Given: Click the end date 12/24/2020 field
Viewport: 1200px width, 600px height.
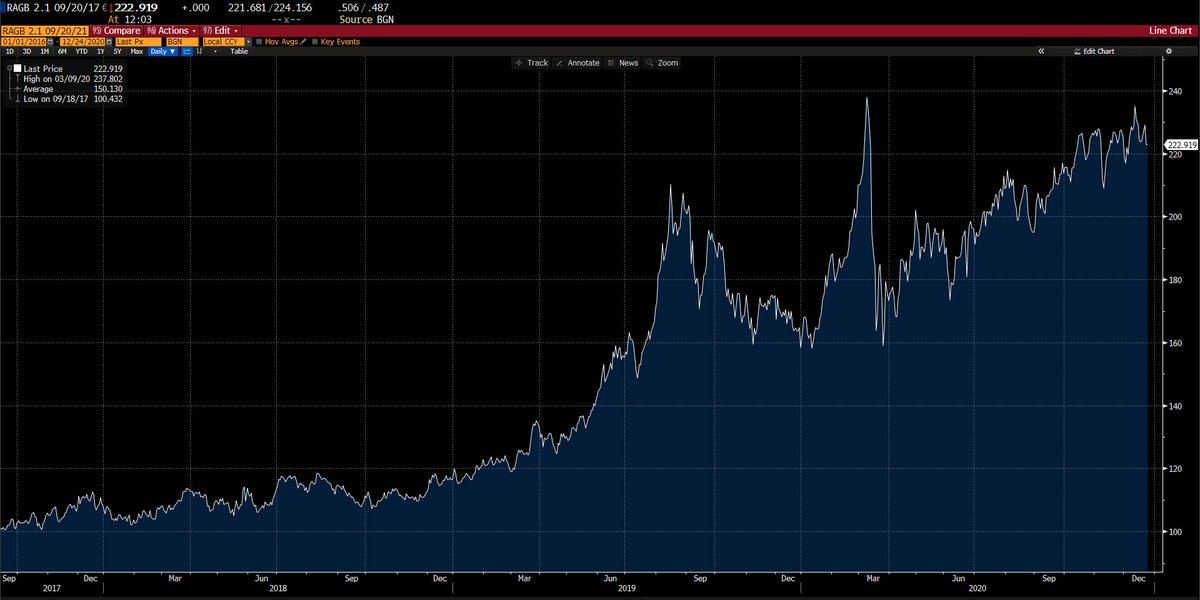Looking at the screenshot, I should pos(83,42).
